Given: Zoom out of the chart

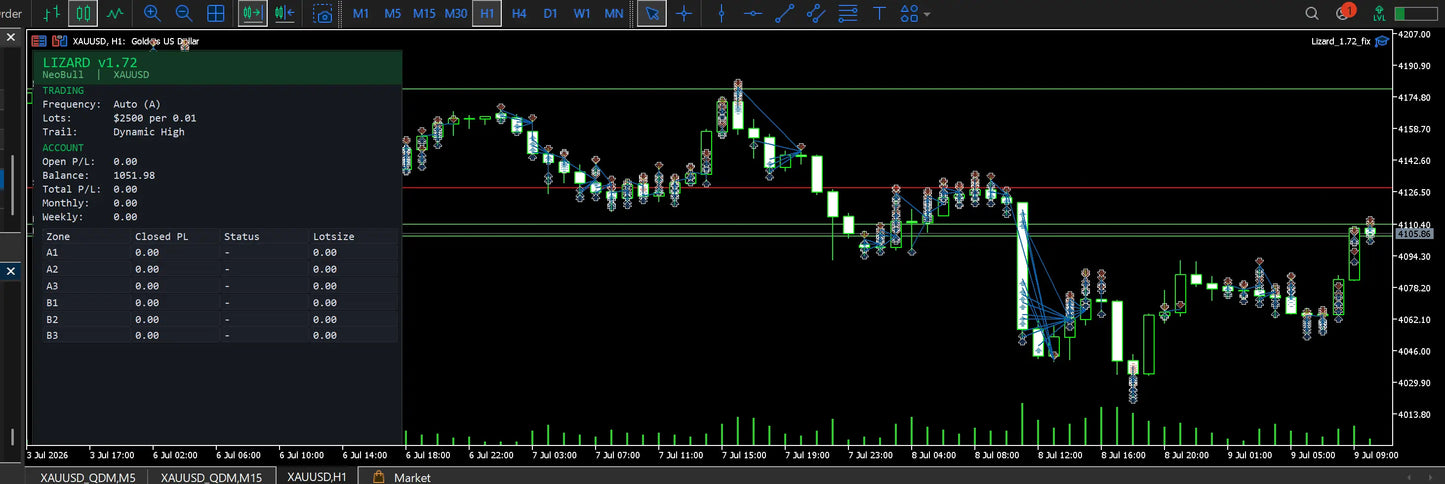Looking at the screenshot, I should 184,14.
